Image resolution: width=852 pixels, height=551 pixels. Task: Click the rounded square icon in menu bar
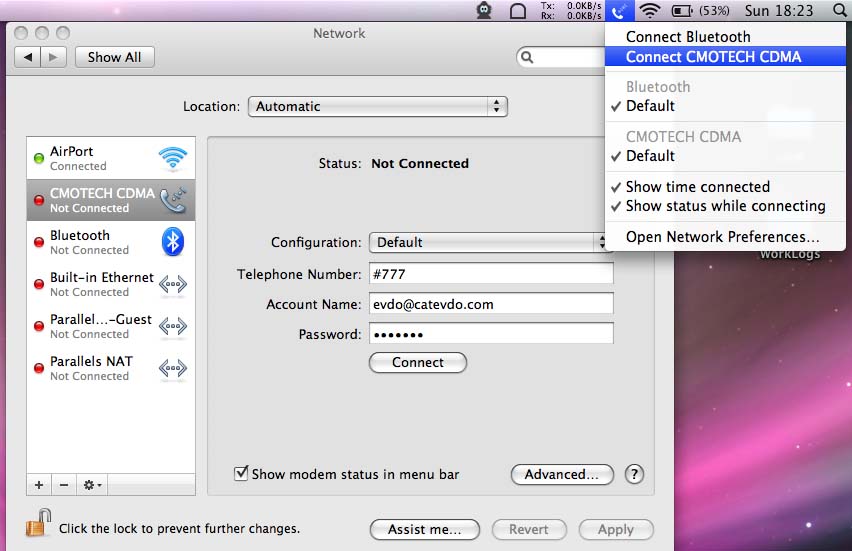point(518,11)
